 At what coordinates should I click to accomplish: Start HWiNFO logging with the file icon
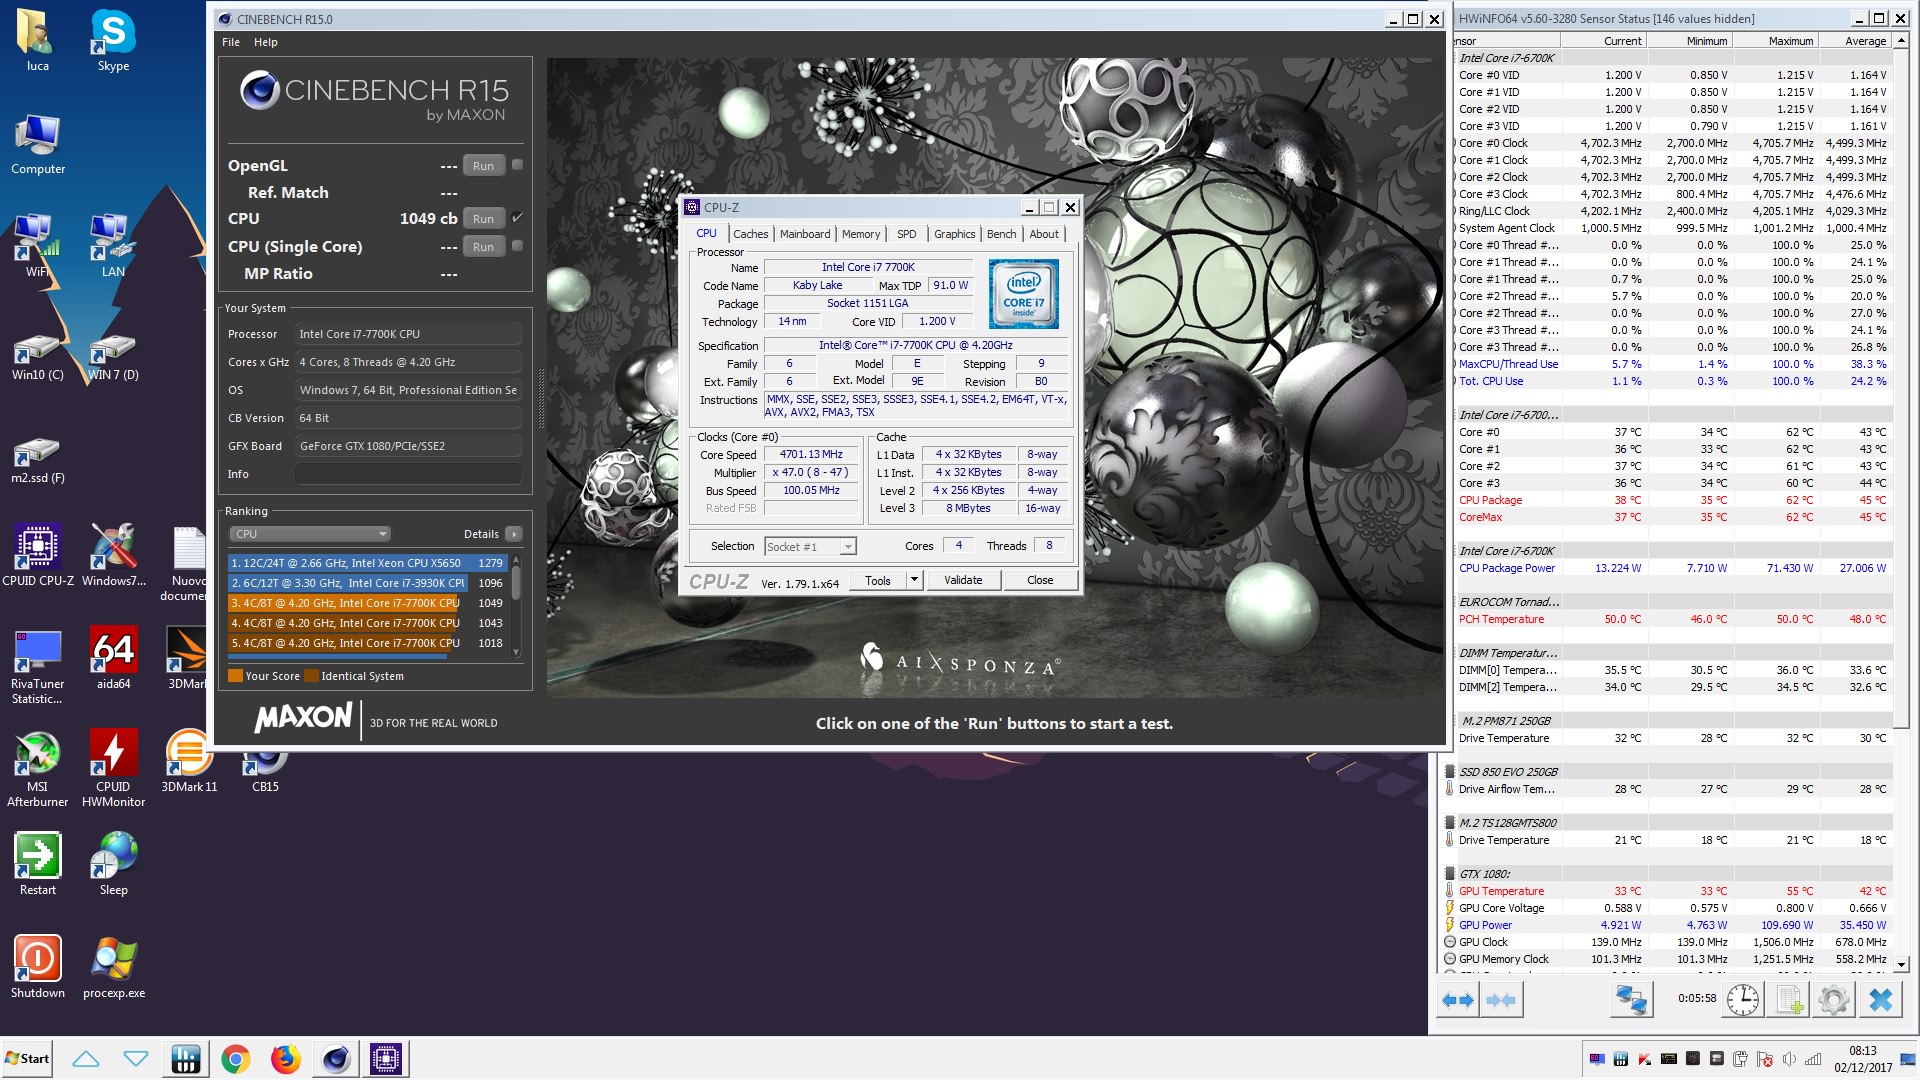coord(1789,1000)
